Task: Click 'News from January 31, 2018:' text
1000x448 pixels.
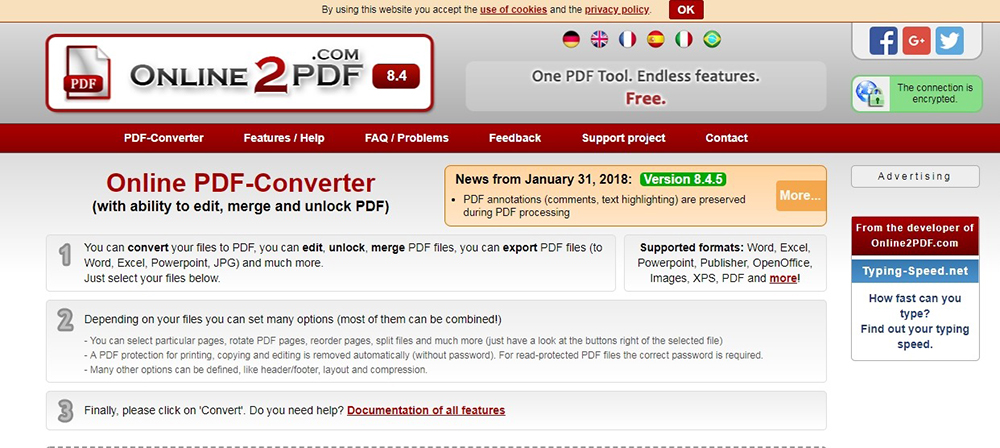Action: [543, 179]
